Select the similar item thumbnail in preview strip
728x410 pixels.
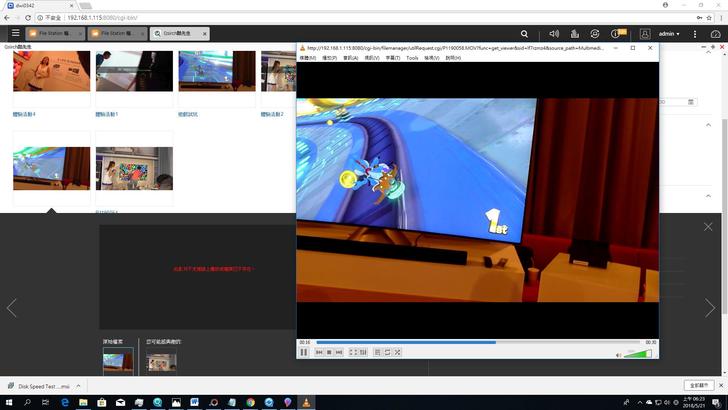pos(161,362)
